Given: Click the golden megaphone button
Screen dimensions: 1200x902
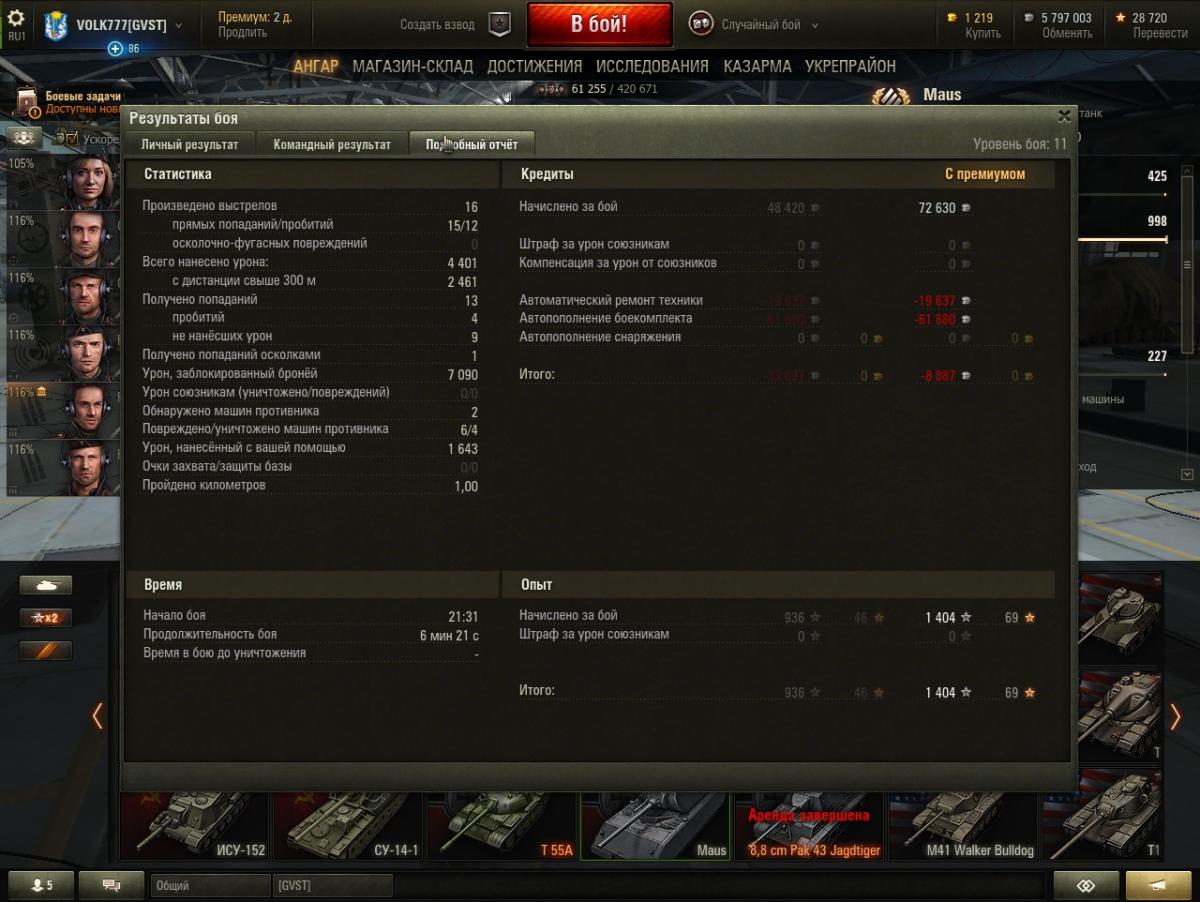Looking at the screenshot, I should coord(1158,886).
